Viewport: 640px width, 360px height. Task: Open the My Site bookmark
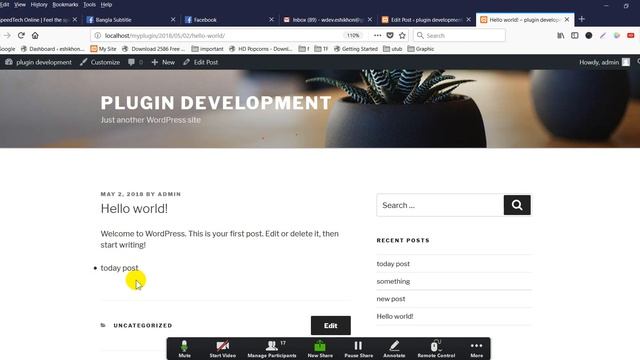coord(103,49)
